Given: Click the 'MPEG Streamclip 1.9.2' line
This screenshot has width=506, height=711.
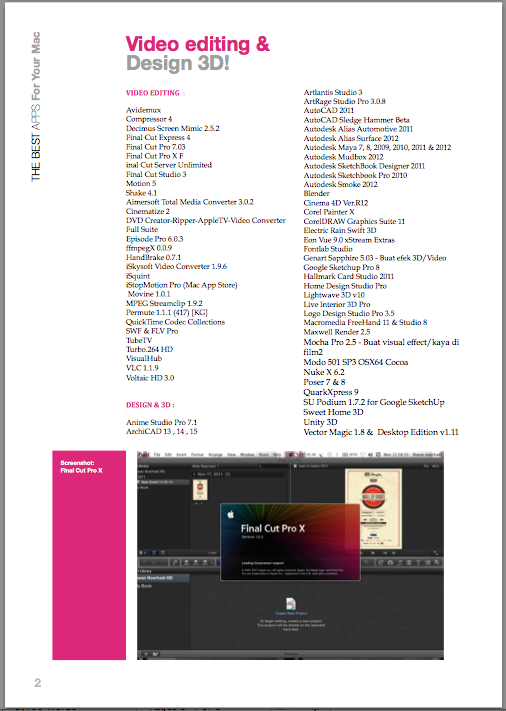Looking at the screenshot, I should pos(164,303).
